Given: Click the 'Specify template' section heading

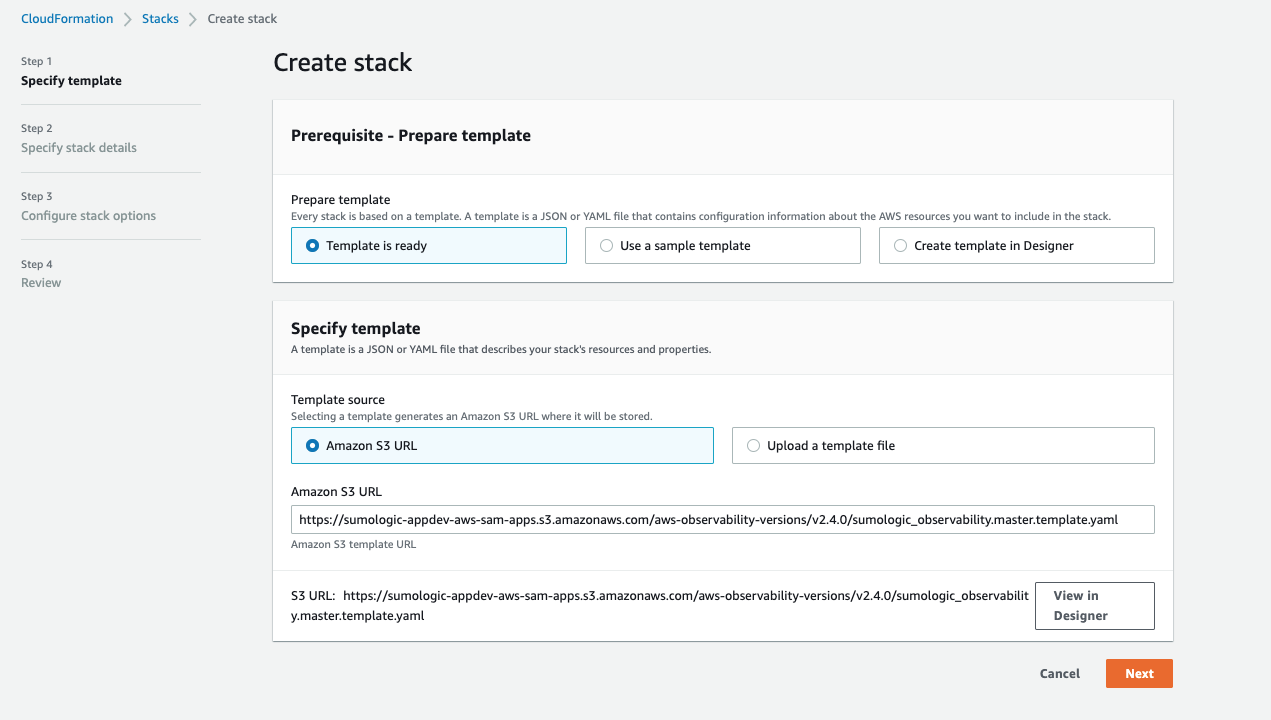Looking at the screenshot, I should coord(356,327).
